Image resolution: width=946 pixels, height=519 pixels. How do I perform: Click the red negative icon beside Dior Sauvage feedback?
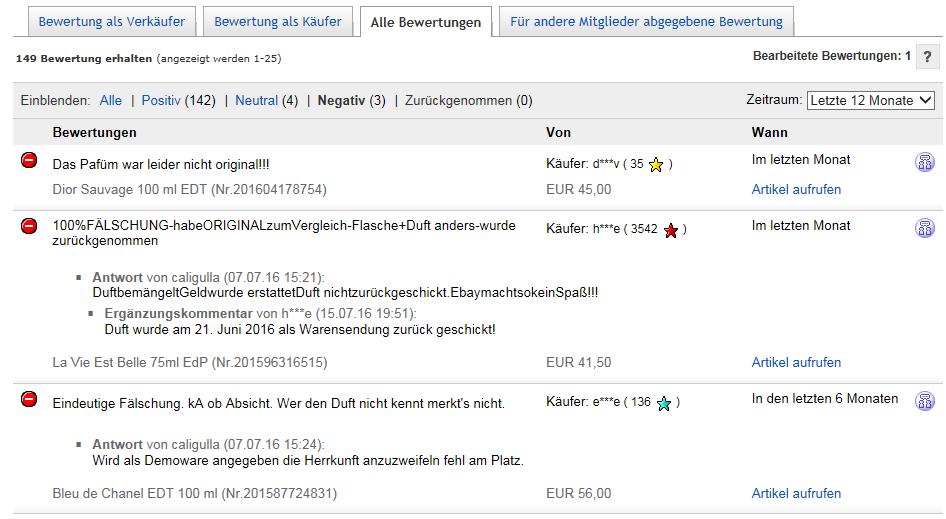29,160
